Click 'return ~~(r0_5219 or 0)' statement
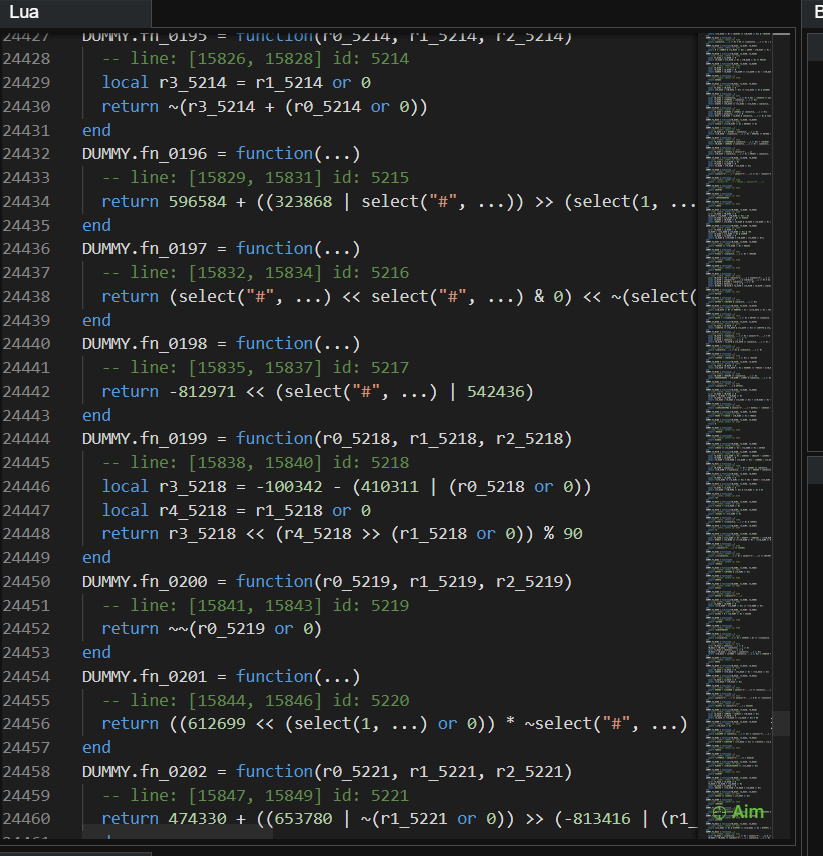The height and width of the screenshot is (856, 823). [211, 629]
